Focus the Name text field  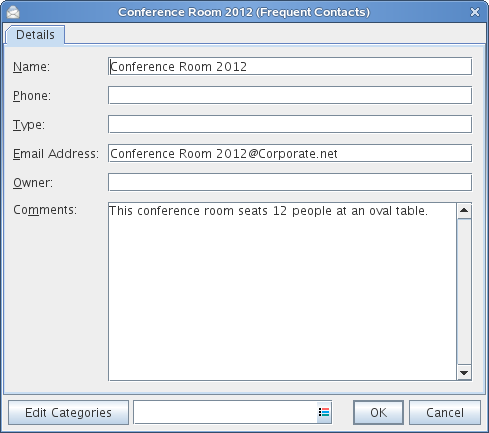pos(290,66)
